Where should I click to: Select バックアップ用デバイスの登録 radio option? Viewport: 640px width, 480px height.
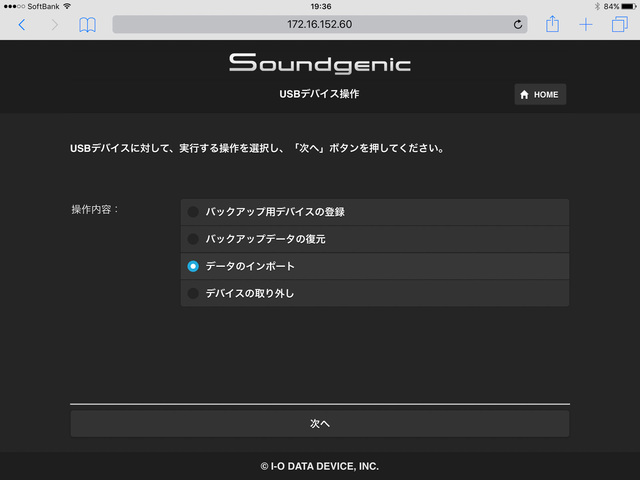(x=375, y=212)
